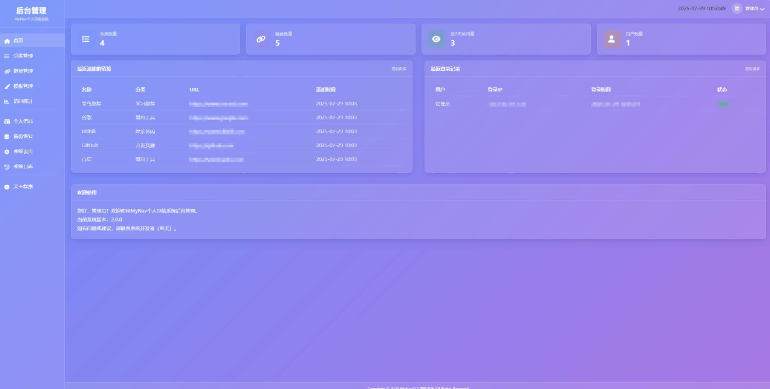
Task: Click view more in login records panel
Action: (x=752, y=69)
